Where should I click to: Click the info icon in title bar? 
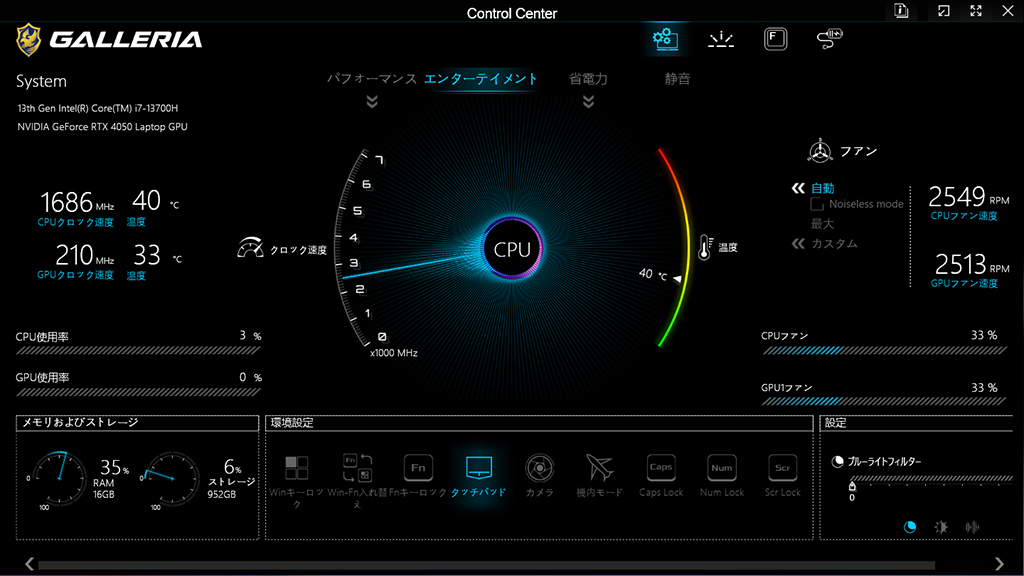point(901,10)
